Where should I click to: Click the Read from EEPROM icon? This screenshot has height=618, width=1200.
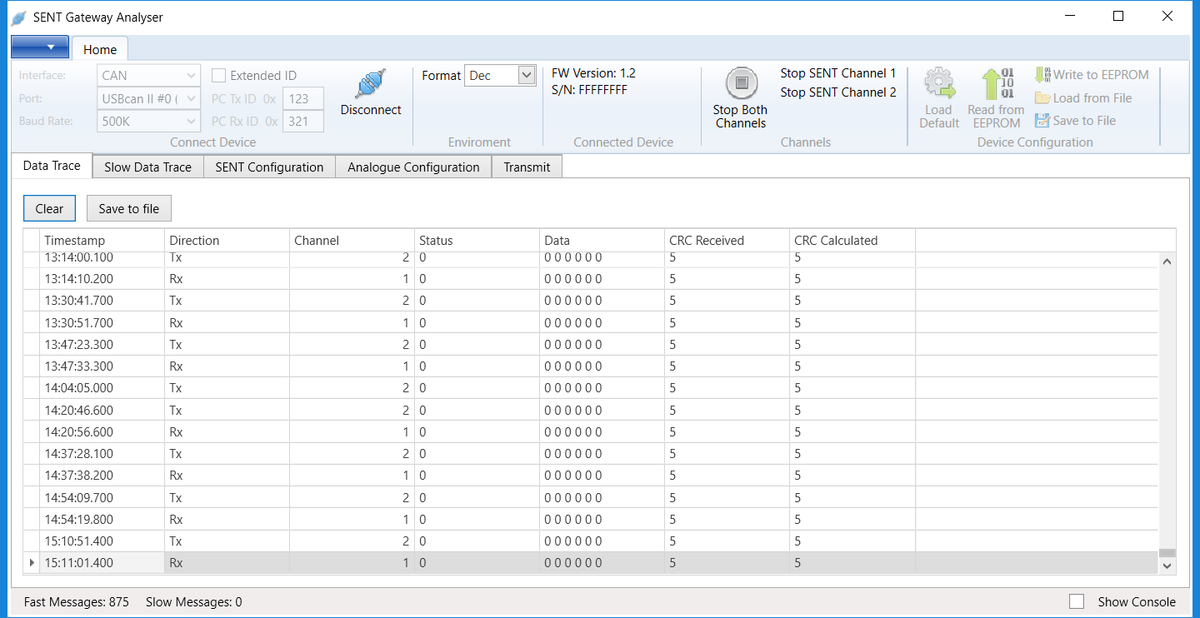click(x=996, y=84)
